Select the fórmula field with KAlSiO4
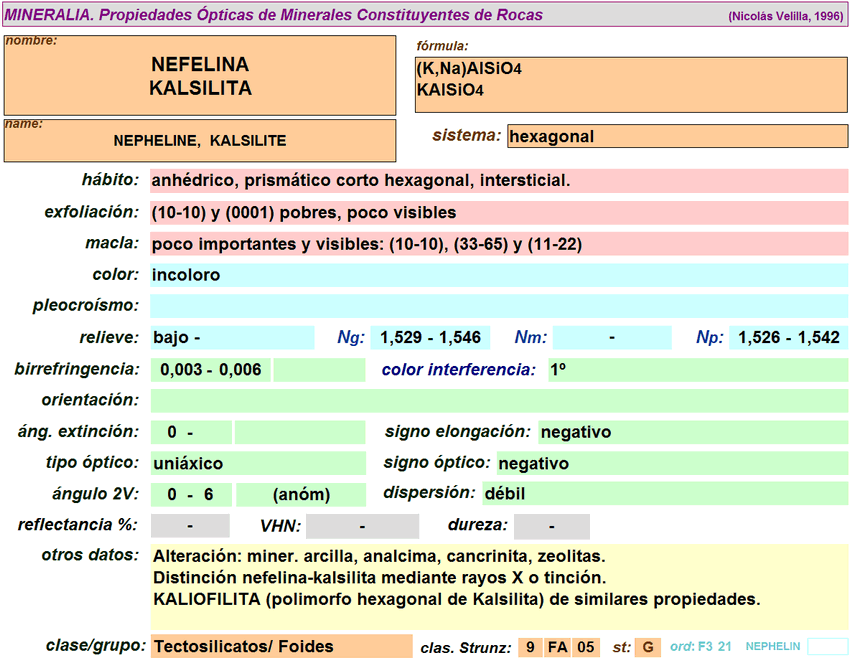This screenshot has width=850, height=661. 630,84
